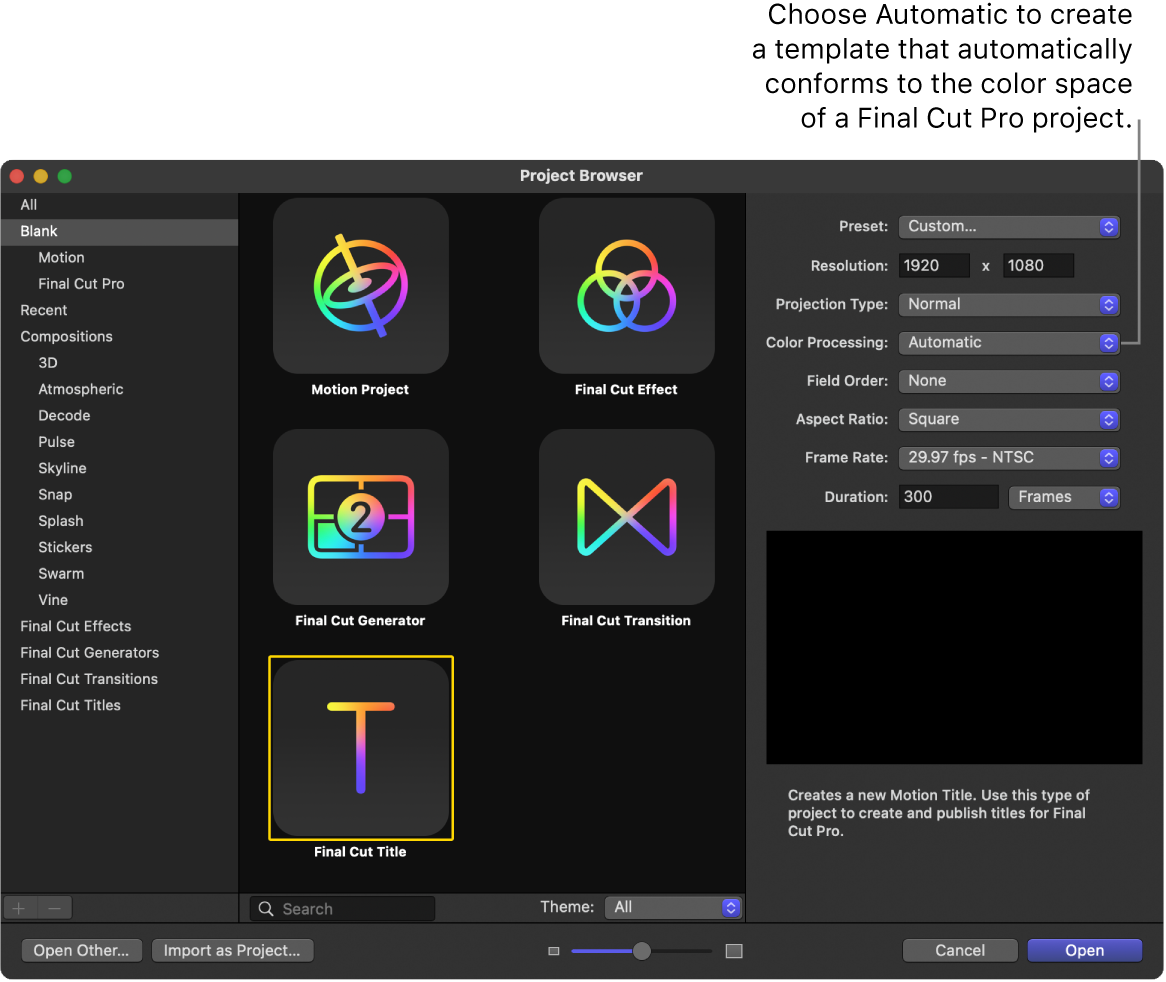
Task: Open the Color Processing dropdown
Action: click(x=1008, y=342)
